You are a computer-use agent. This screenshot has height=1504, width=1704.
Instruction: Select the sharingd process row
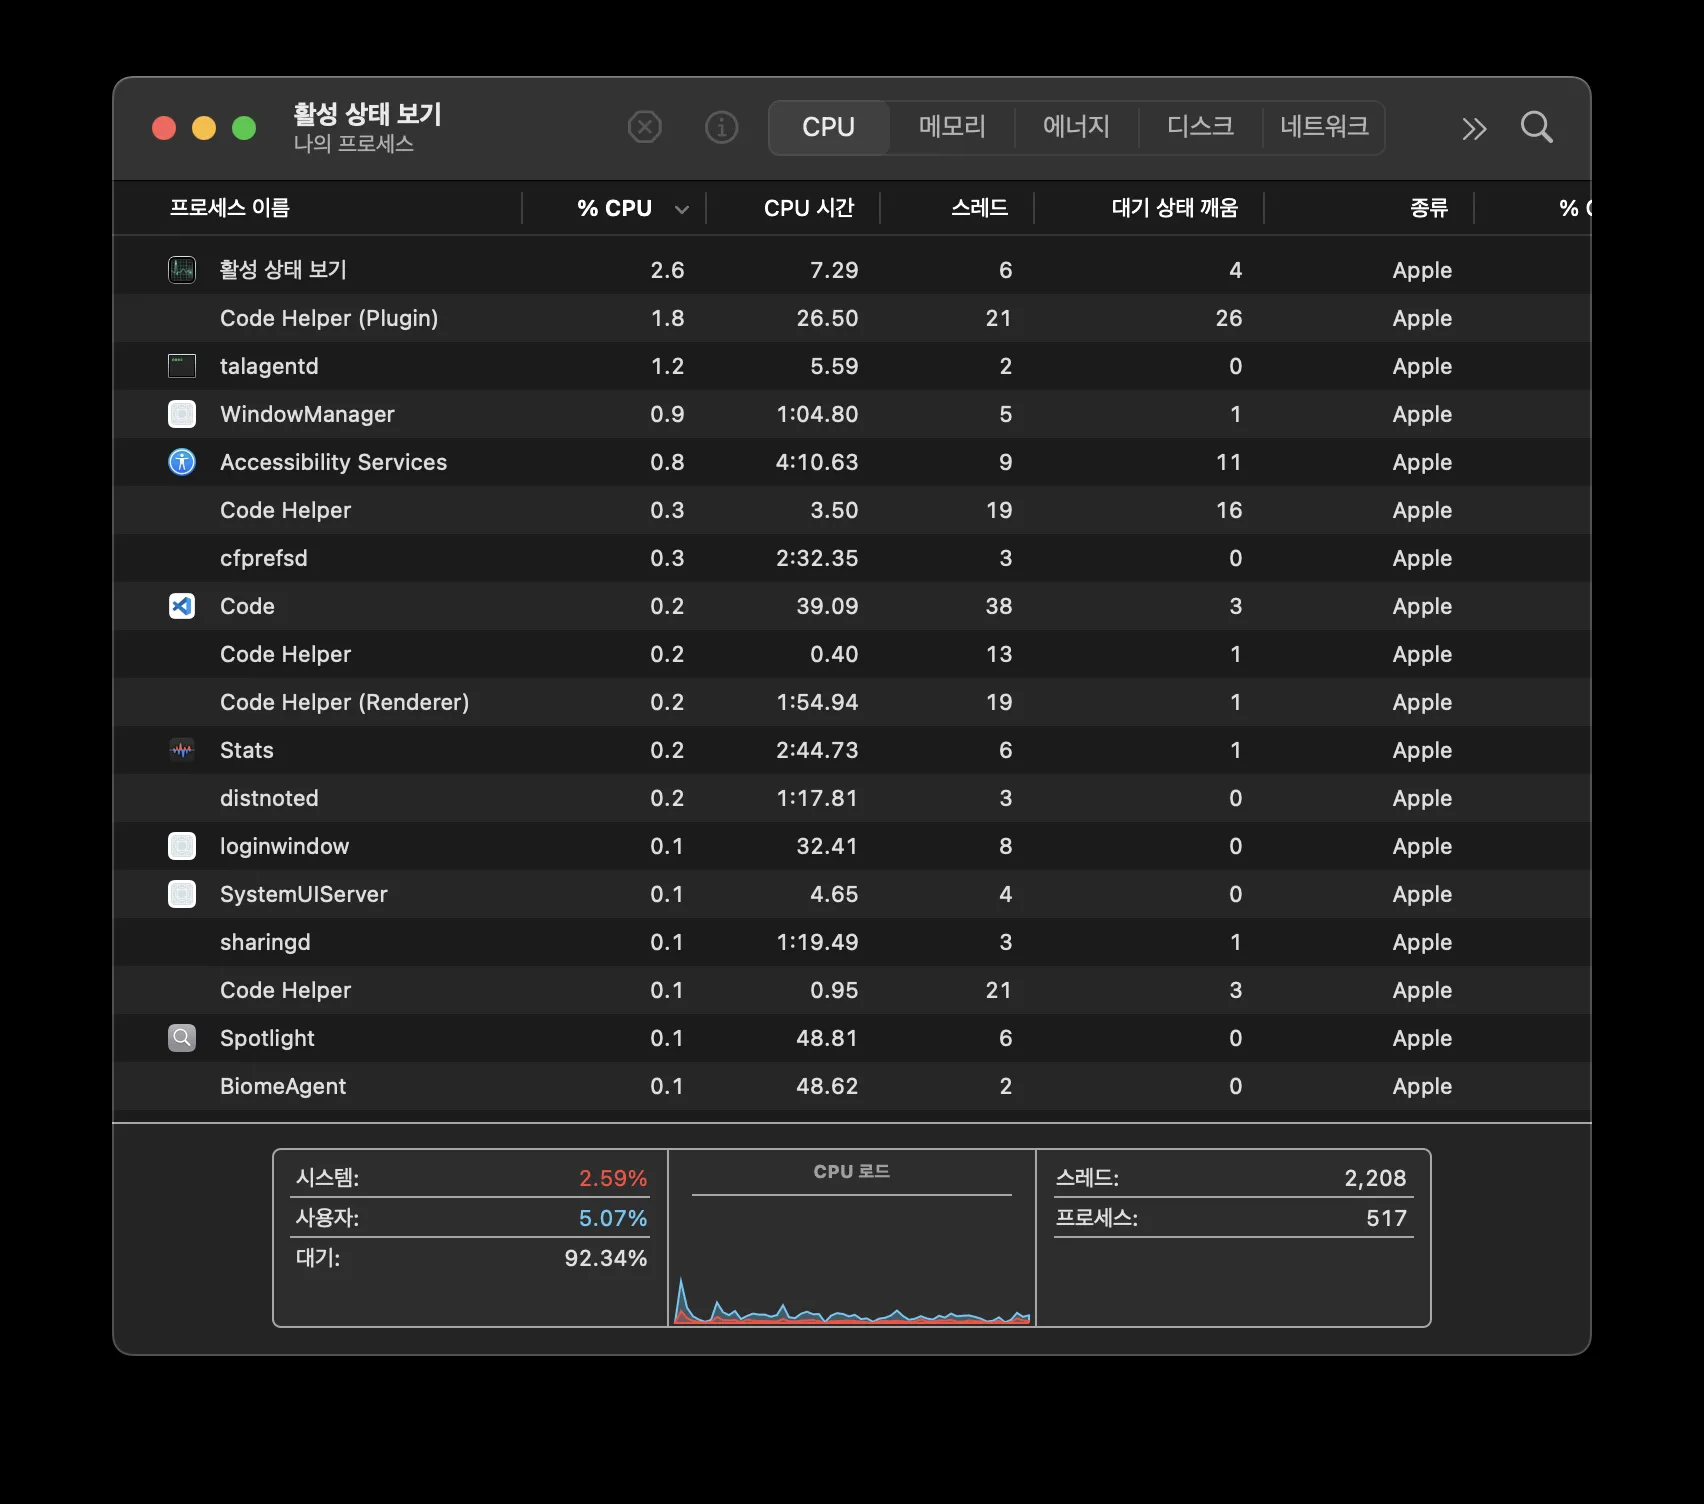point(852,942)
